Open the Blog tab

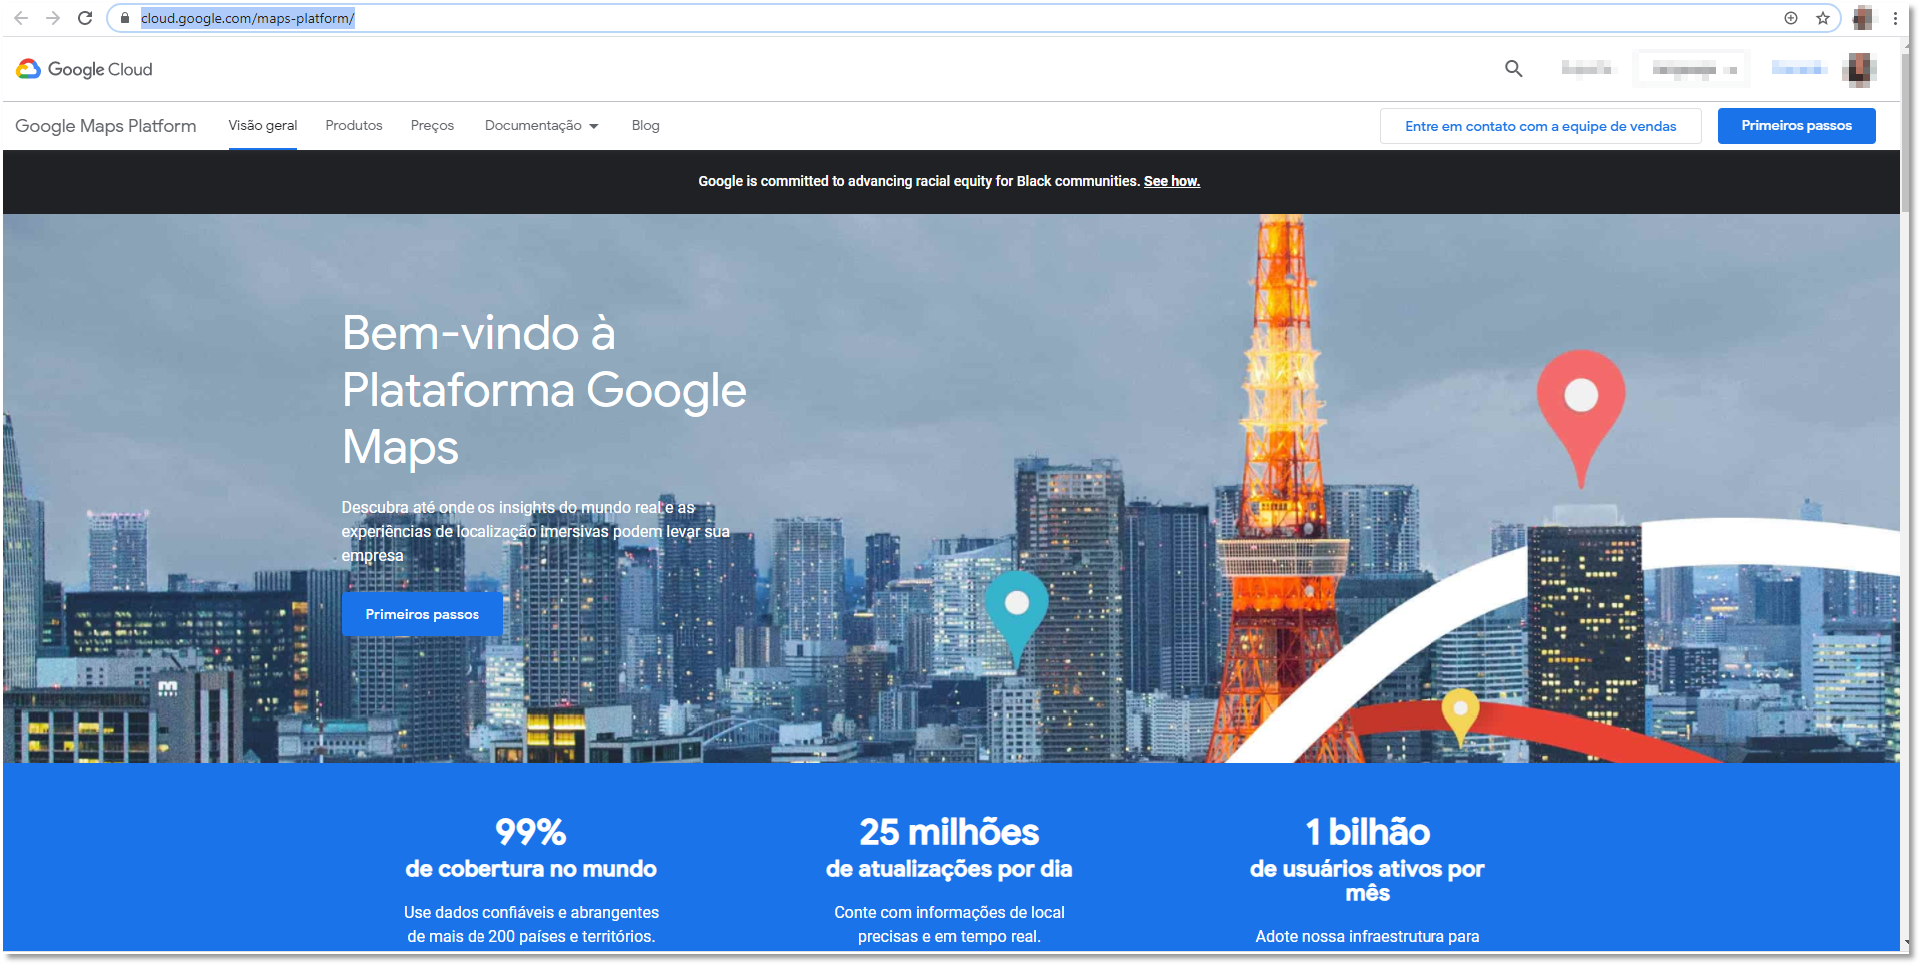pos(645,126)
